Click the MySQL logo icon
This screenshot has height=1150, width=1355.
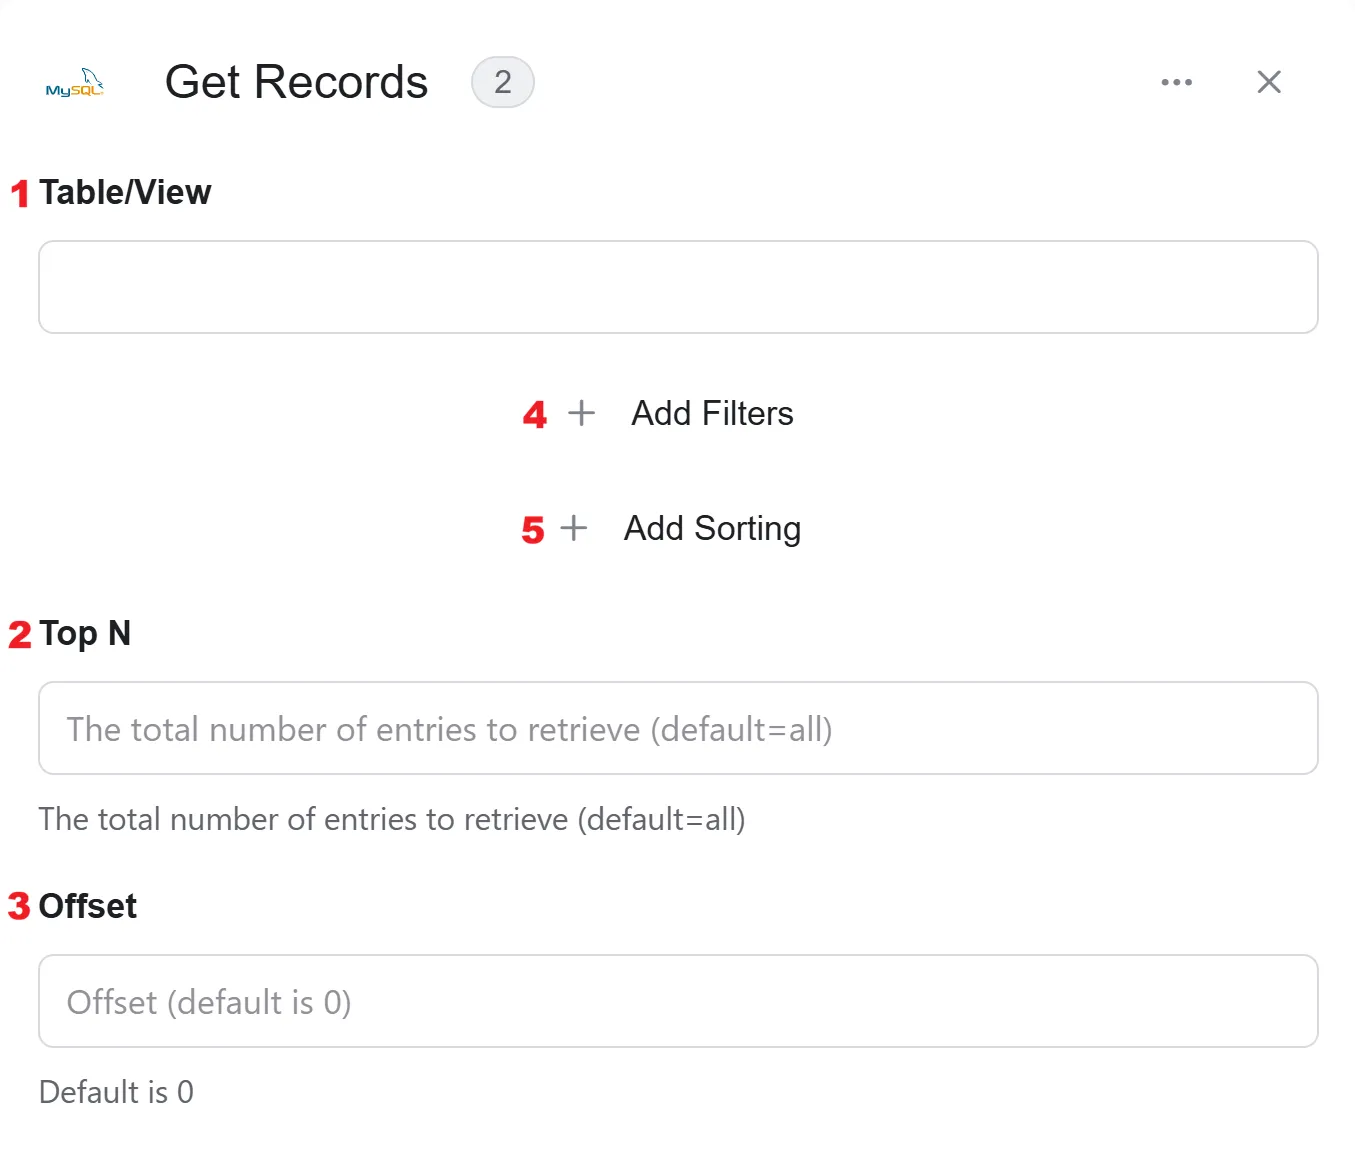click(x=75, y=83)
